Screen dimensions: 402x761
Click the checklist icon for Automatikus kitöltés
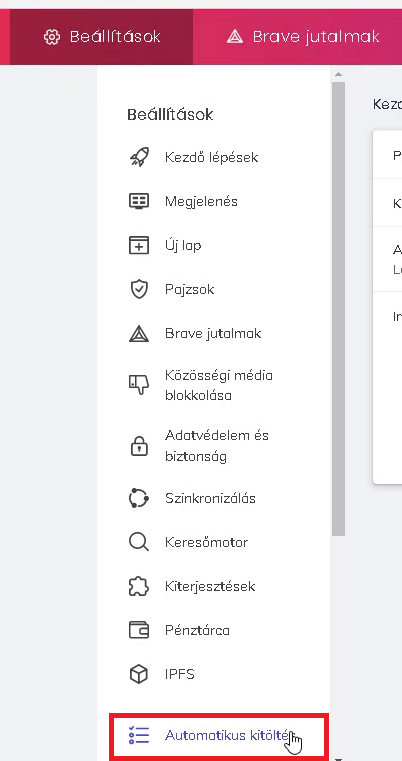(x=139, y=735)
